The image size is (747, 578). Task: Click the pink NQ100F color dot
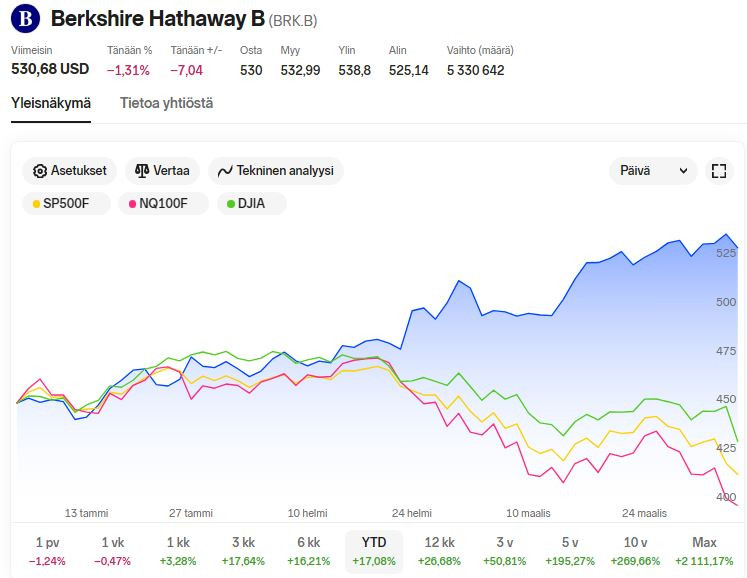click(x=132, y=204)
